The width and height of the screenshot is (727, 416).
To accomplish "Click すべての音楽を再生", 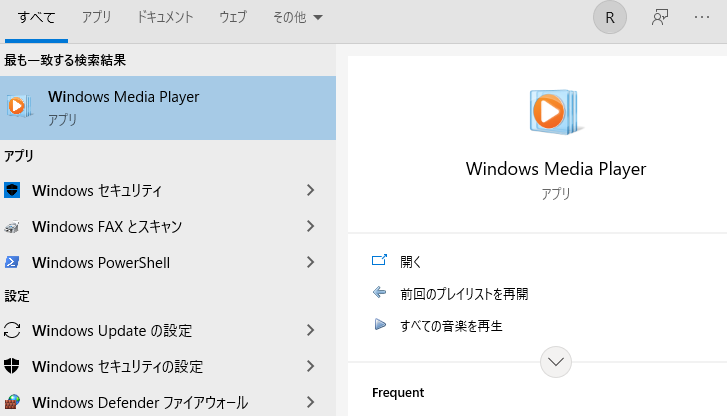I will tap(451, 326).
